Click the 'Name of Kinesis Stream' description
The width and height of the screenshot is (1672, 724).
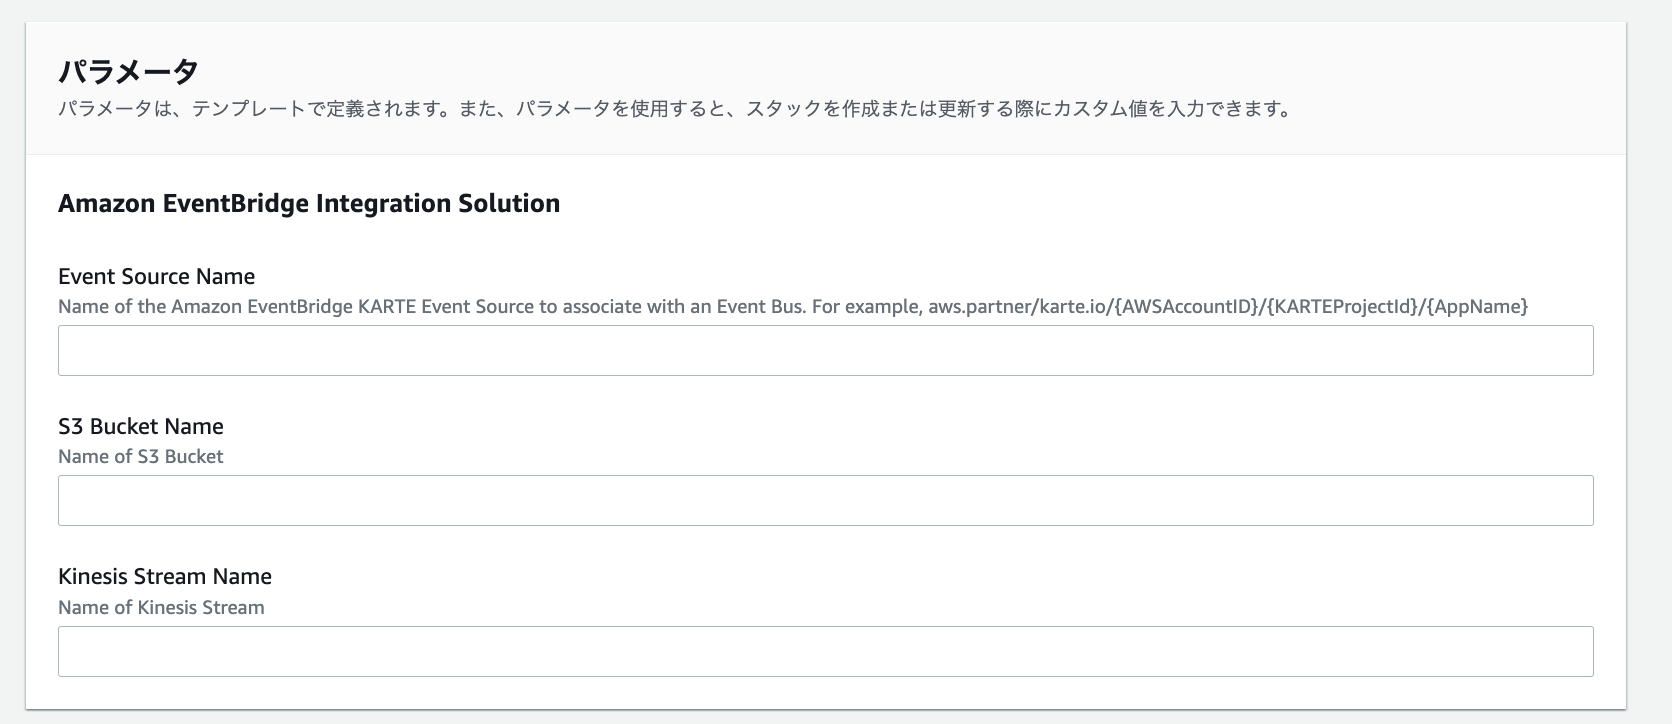pyautogui.click(x=161, y=607)
